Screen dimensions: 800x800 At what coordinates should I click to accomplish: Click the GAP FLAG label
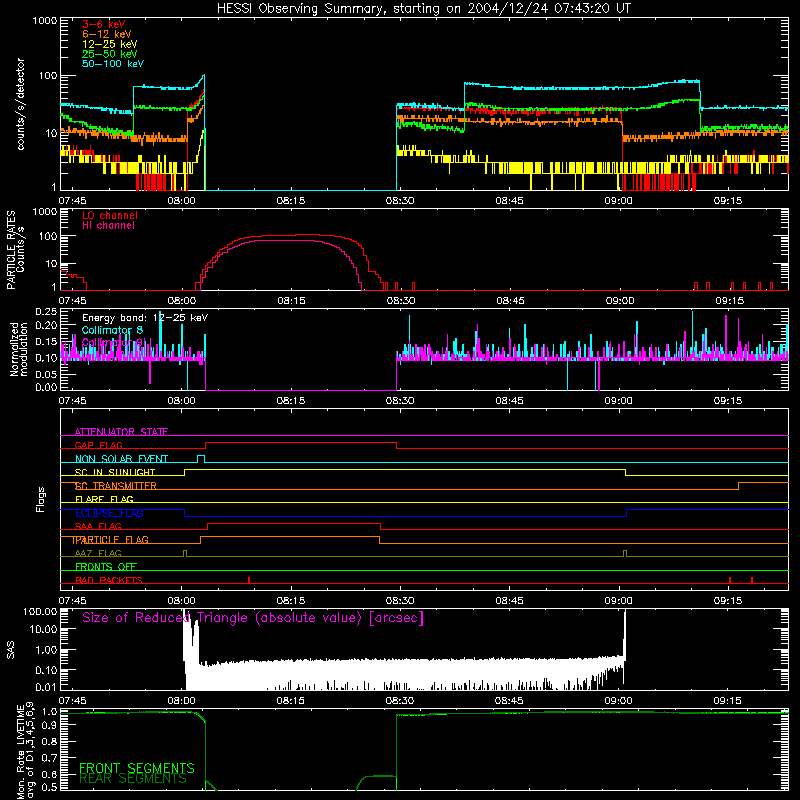pyautogui.click(x=98, y=445)
